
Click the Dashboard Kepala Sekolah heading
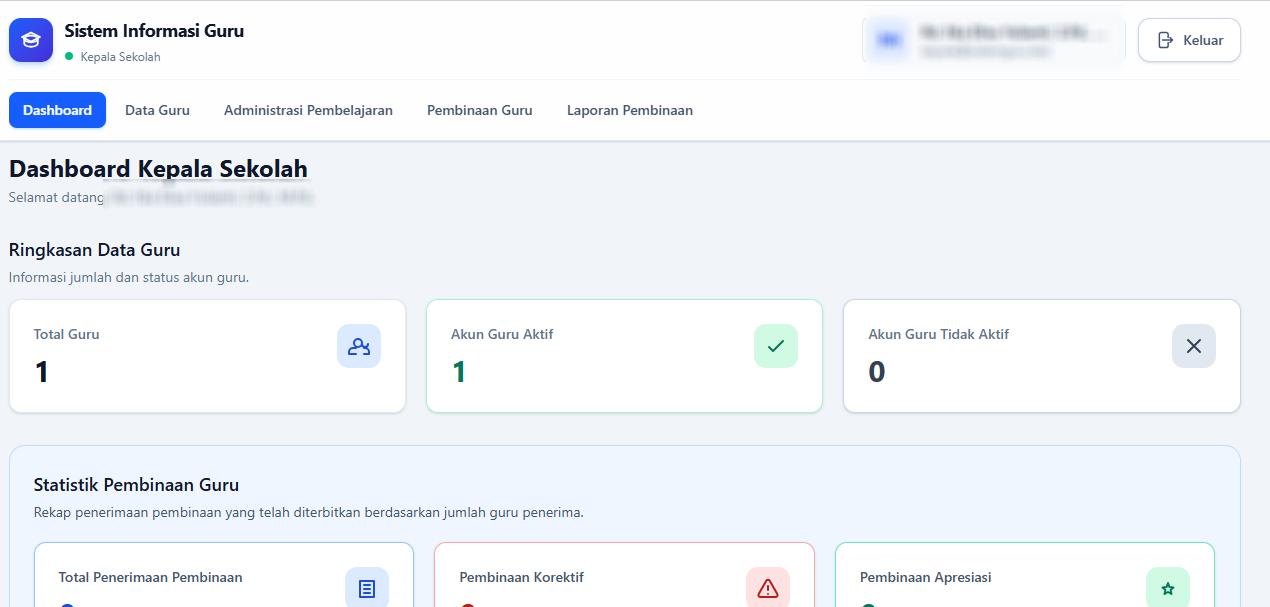pos(158,169)
